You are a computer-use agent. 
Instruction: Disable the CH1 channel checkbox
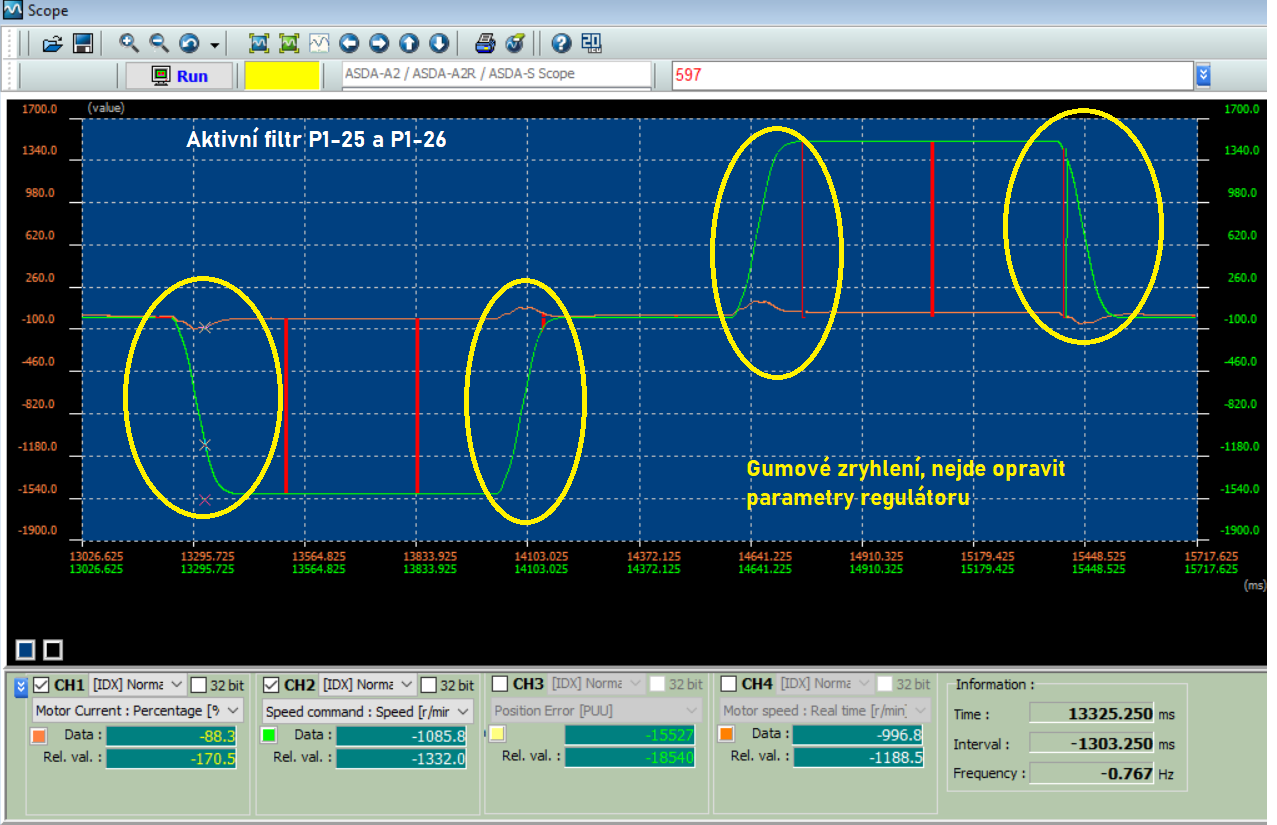[x=41, y=685]
